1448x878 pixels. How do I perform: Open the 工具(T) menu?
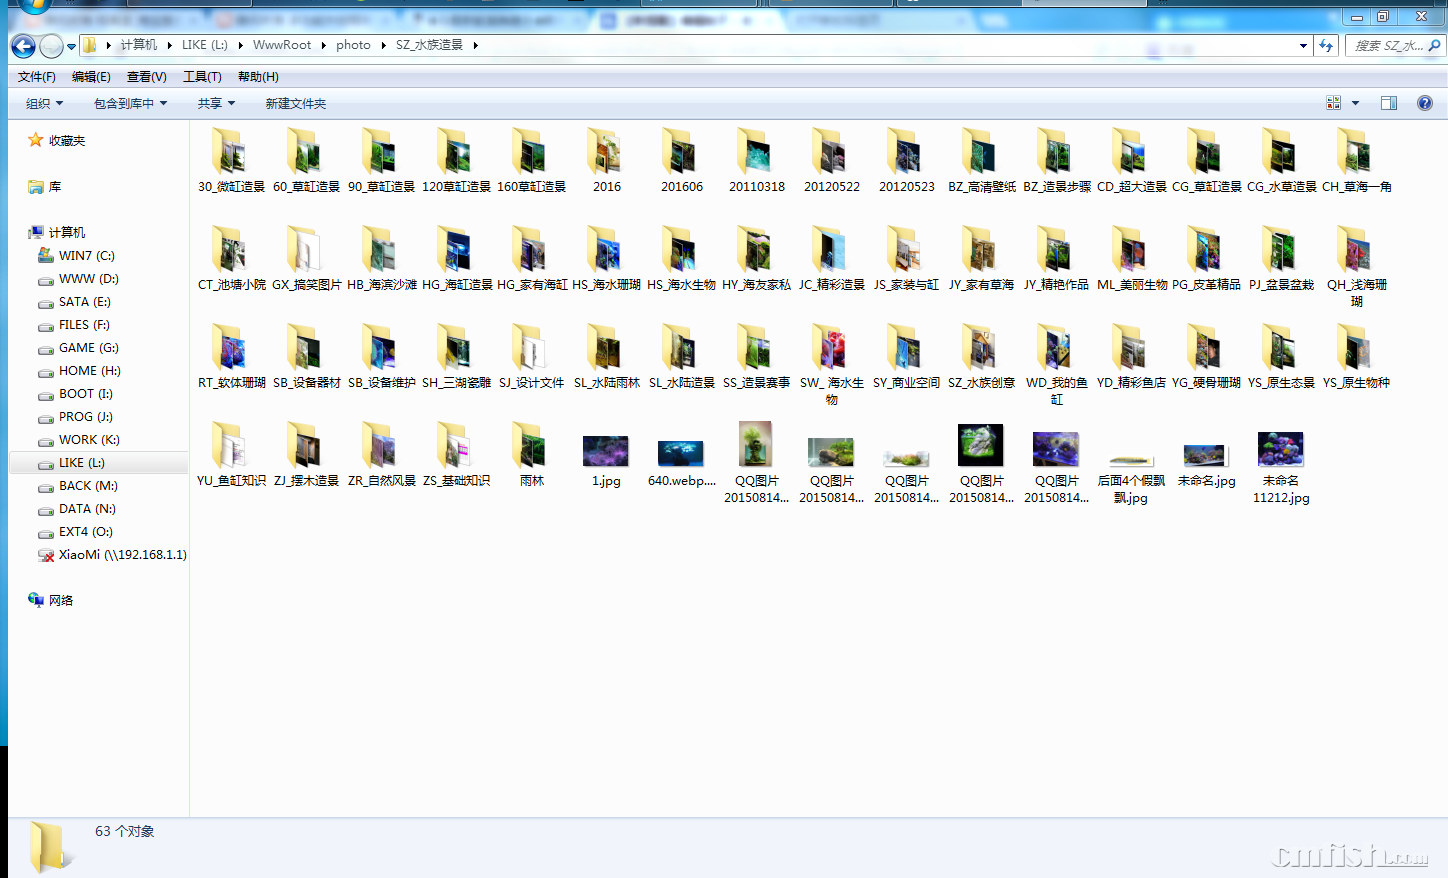(x=202, y=77)
